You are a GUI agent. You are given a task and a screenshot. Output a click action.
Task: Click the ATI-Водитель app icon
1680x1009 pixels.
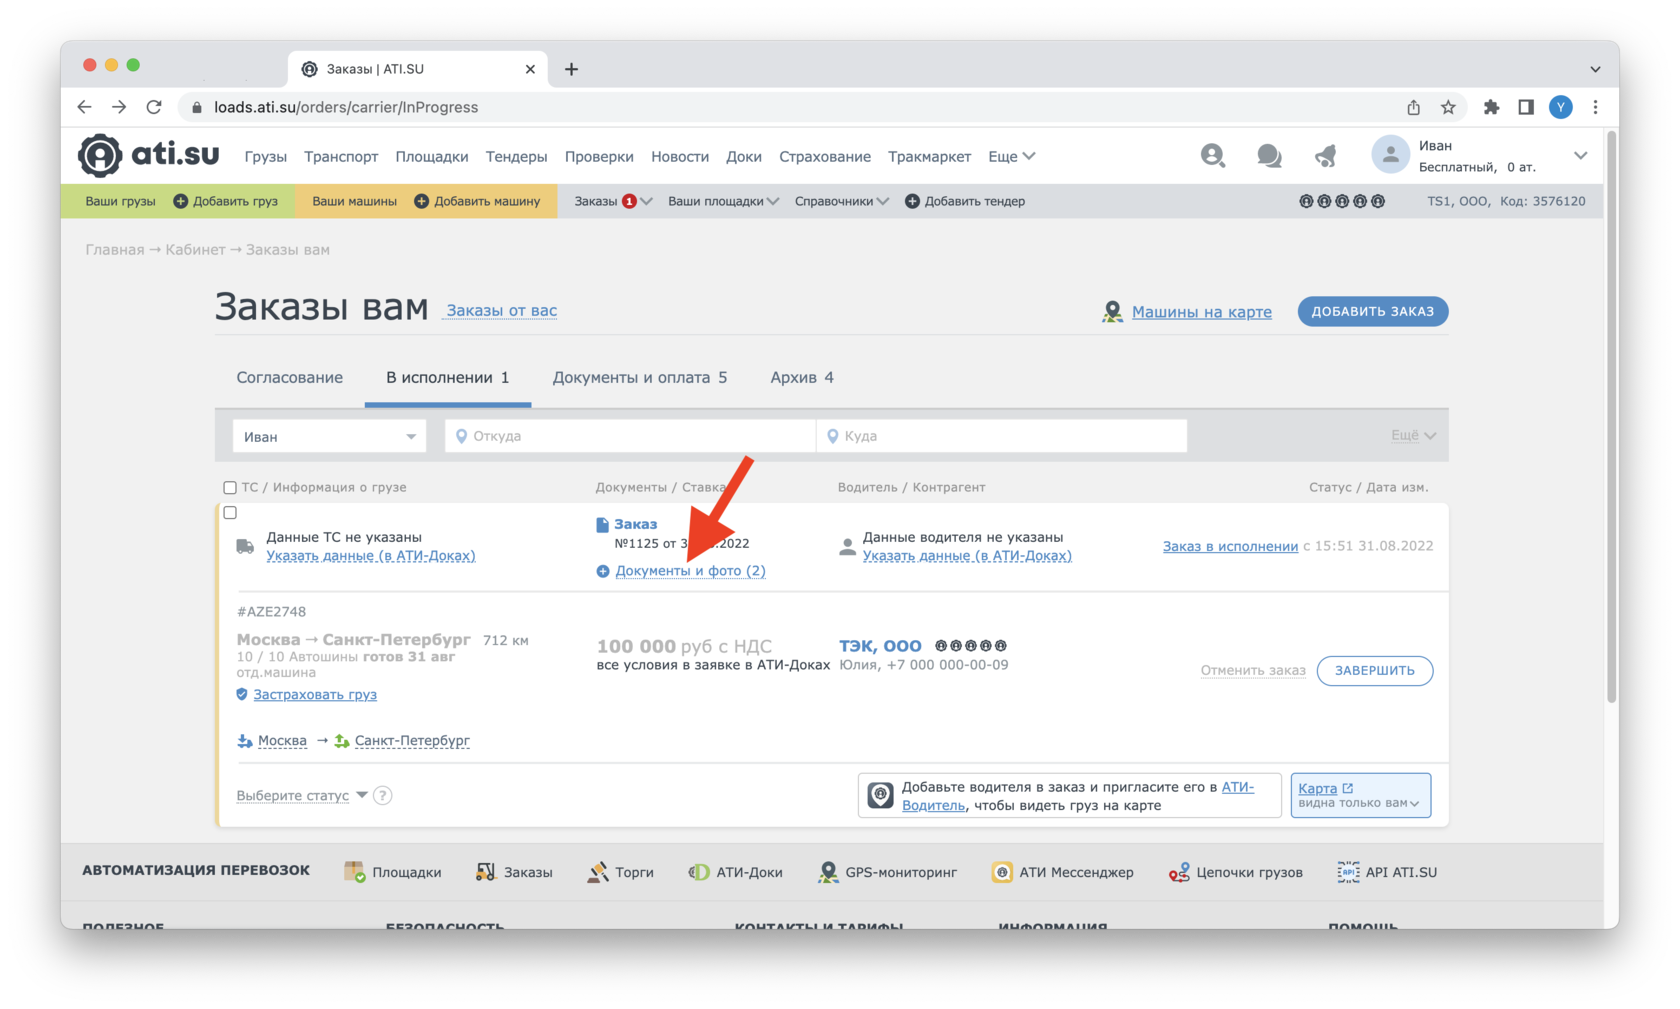tap(880, 796)
